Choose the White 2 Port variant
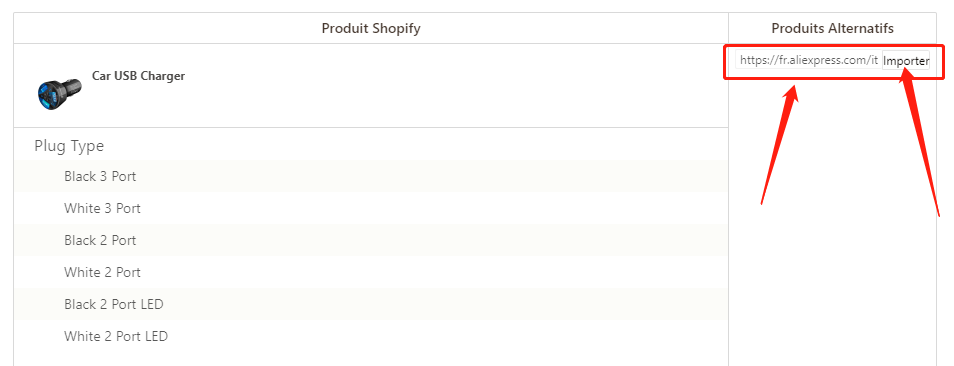This screenshot has height=366, width=954. click(x=371, y=272)
